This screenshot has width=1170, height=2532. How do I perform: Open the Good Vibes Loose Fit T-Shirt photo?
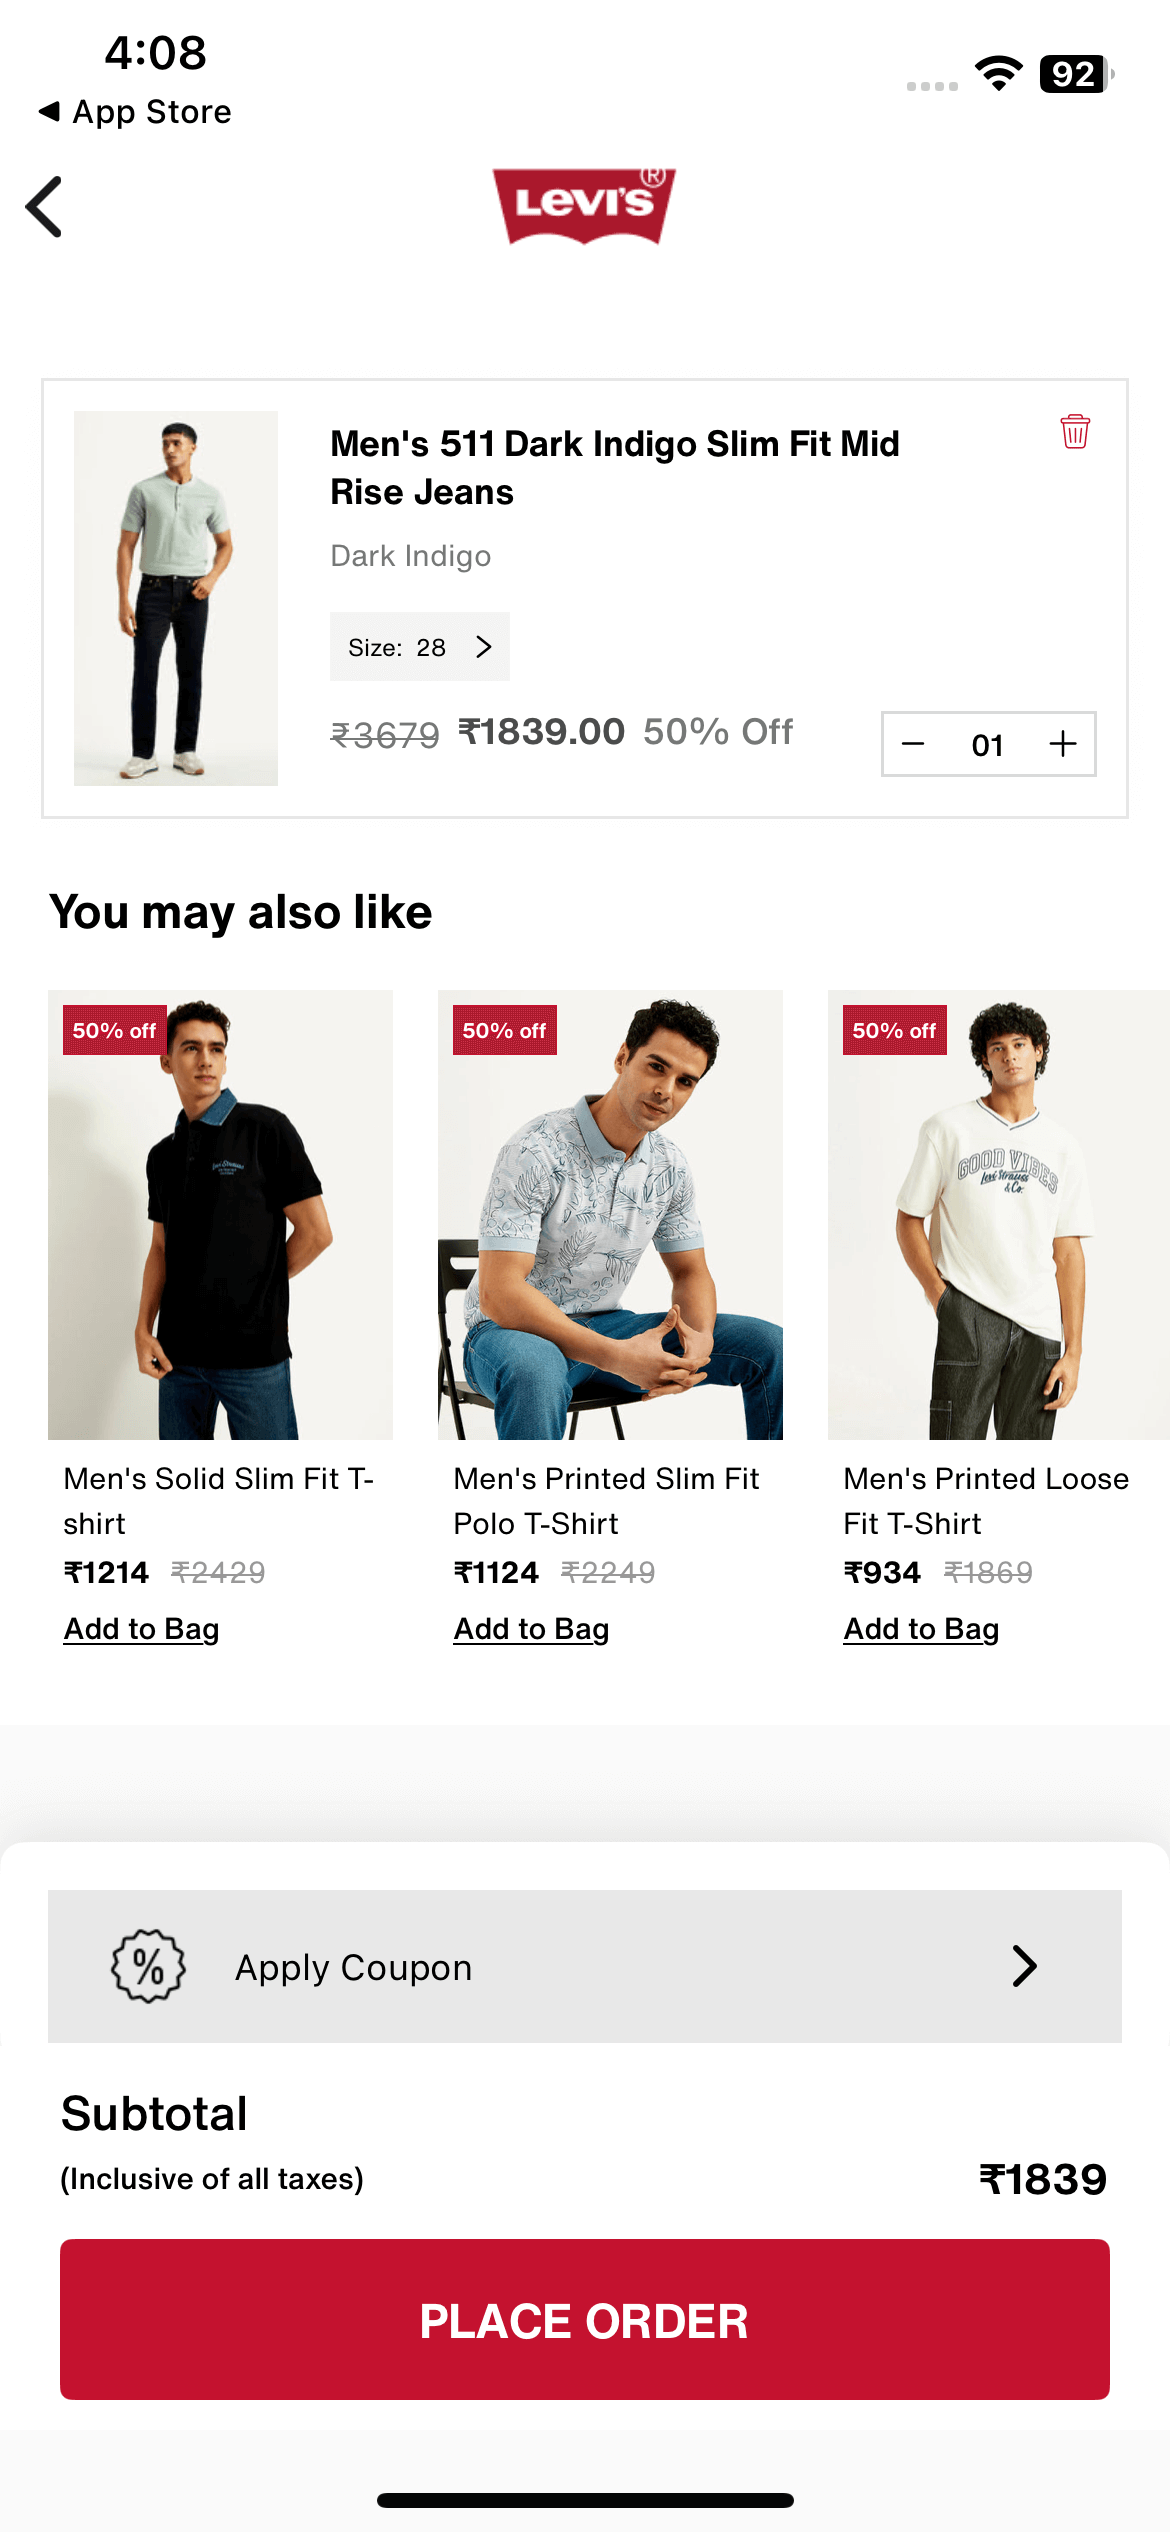(998, 1215)
